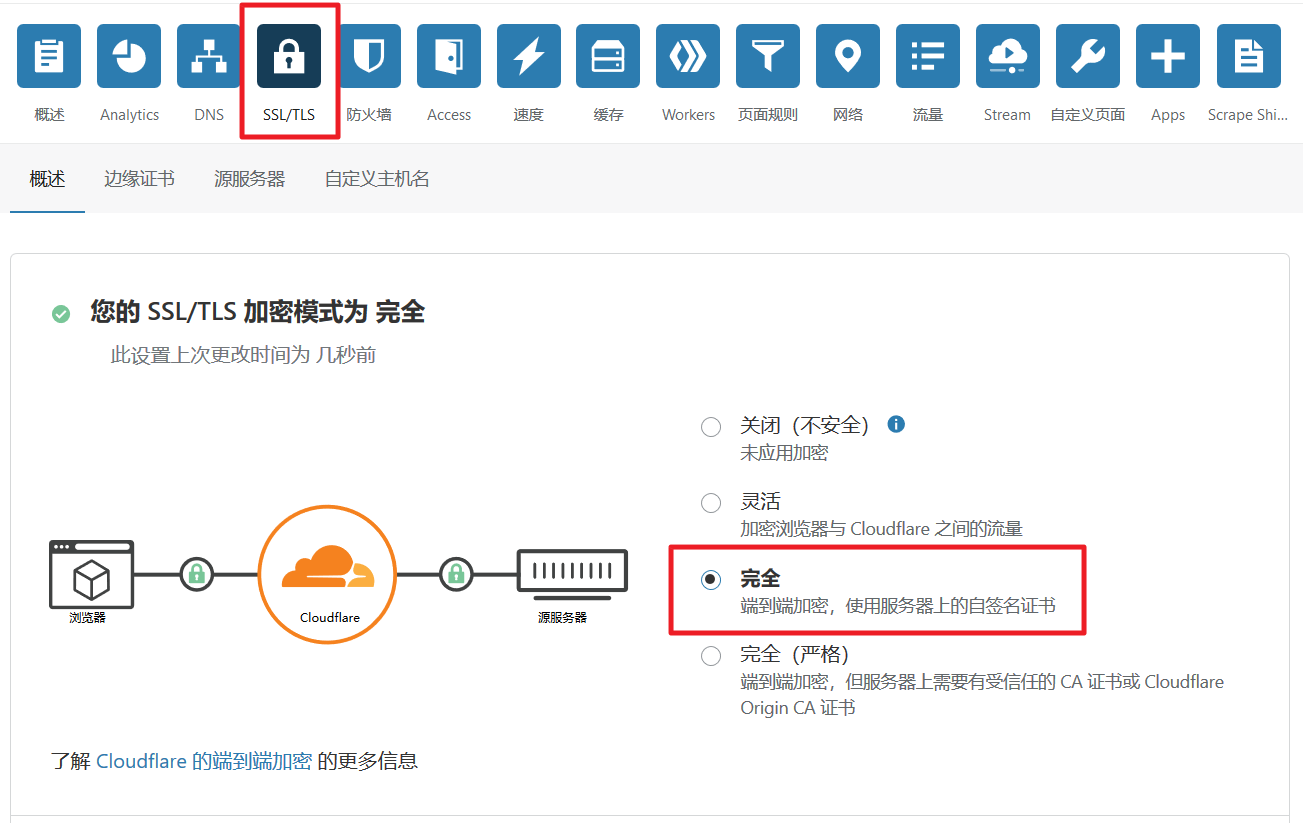Switch to the 自定义主机名 tab
The height and width of the screenshot is (823, 1303).
tap(377, 179)
